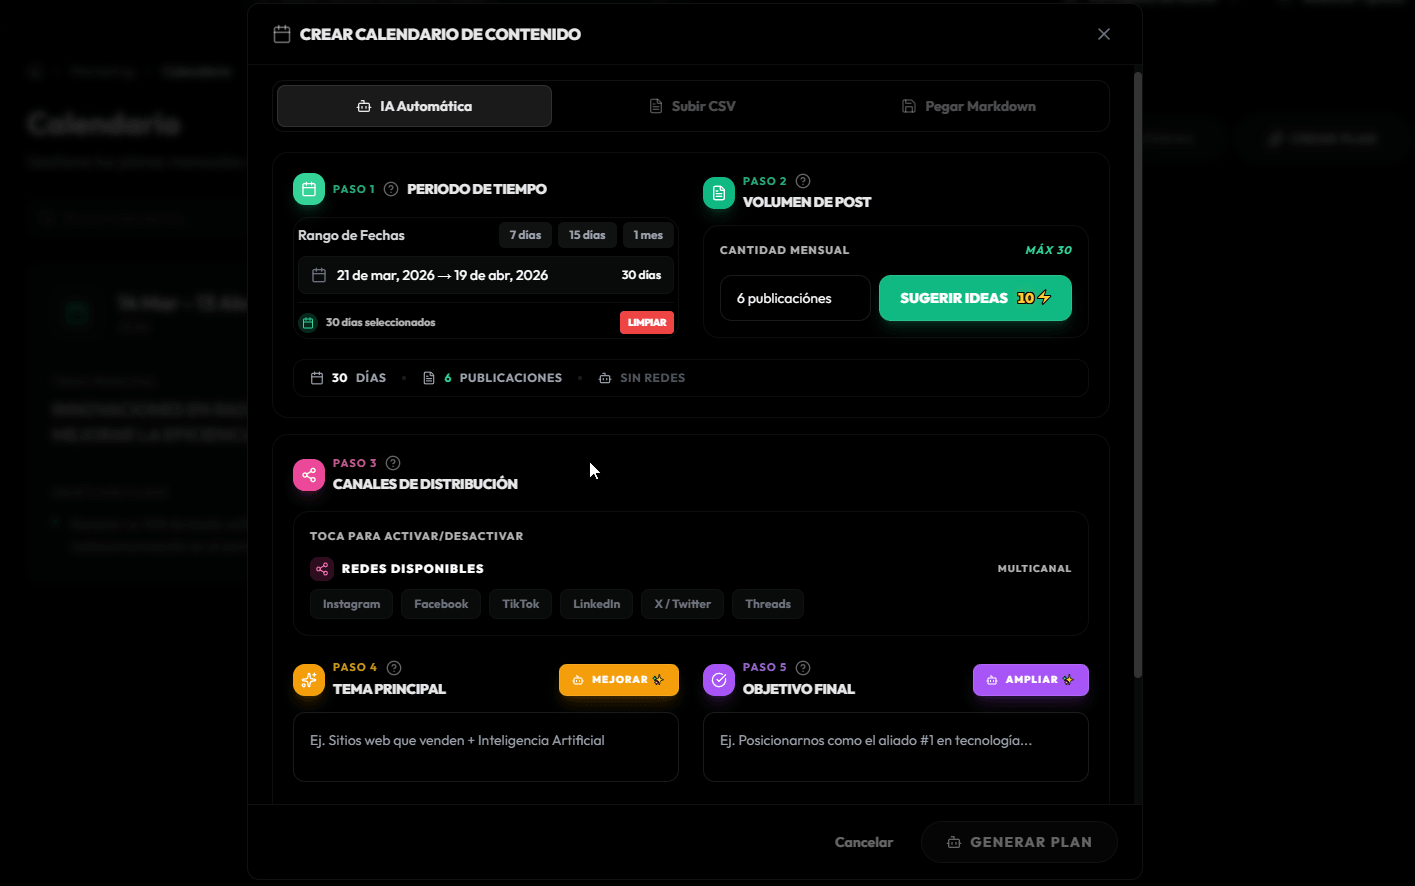Switch to the Pegar Markdown tab
Image resolution: width=1415 pixels, height=886 pixels.
click(968, 105)
